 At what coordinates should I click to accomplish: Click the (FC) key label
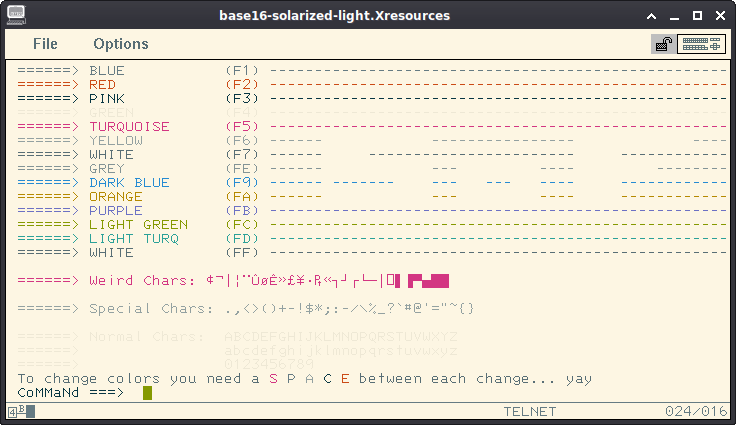(x=242, y=225)
